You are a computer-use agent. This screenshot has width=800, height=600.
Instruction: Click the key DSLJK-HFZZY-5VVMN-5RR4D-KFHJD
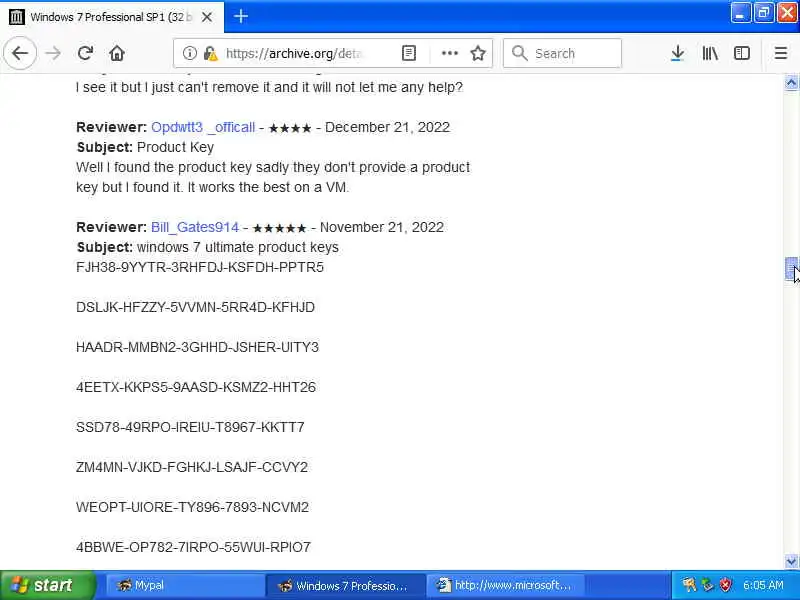[195, 307]
